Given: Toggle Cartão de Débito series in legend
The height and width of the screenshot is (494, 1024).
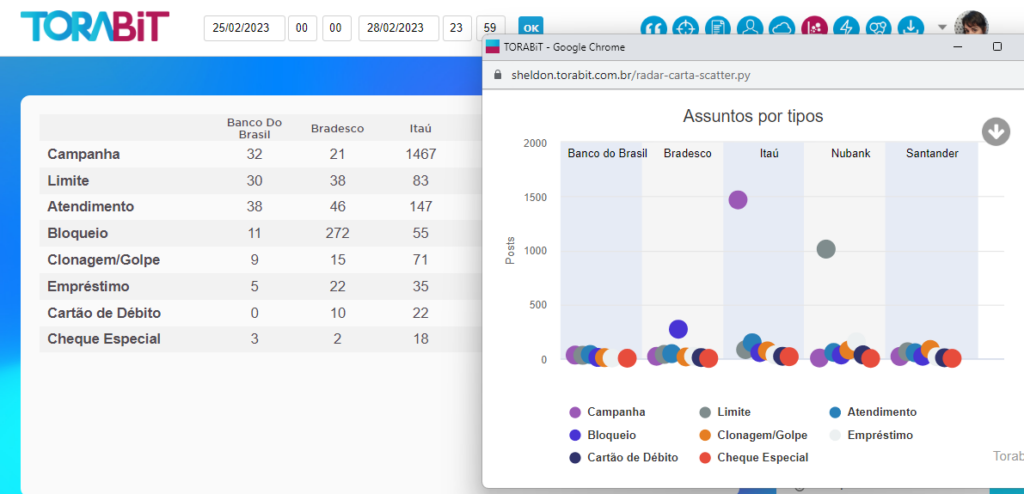Looking at the screenshot, I should click(x=624, y=457).
